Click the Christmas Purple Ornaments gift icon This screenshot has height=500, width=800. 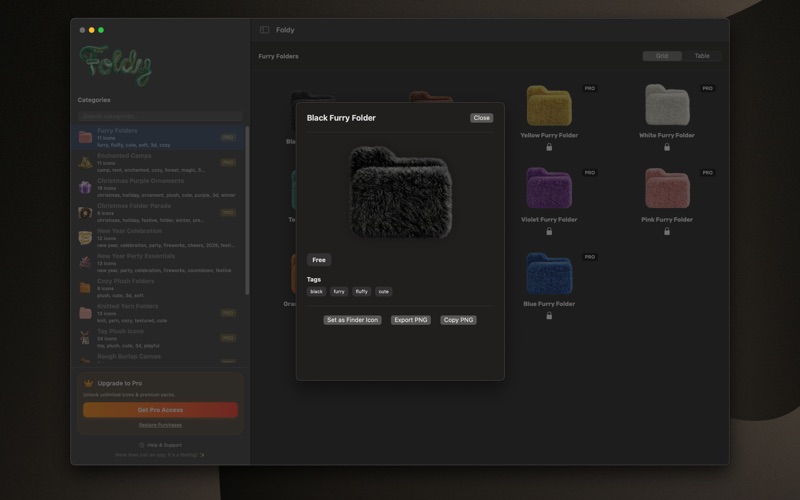click(85, 187)
